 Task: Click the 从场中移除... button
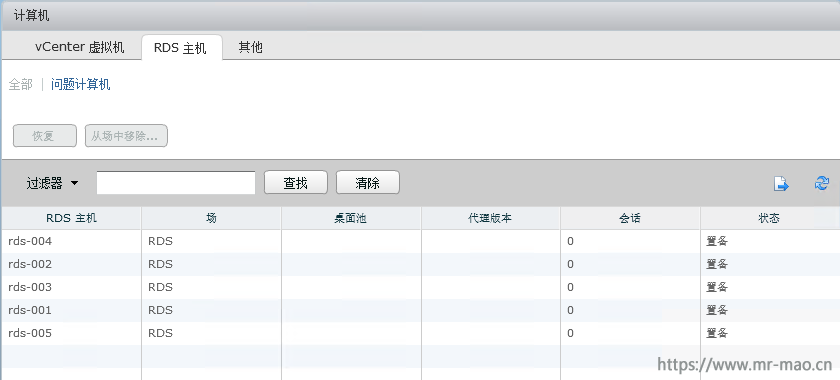(126, 136)
